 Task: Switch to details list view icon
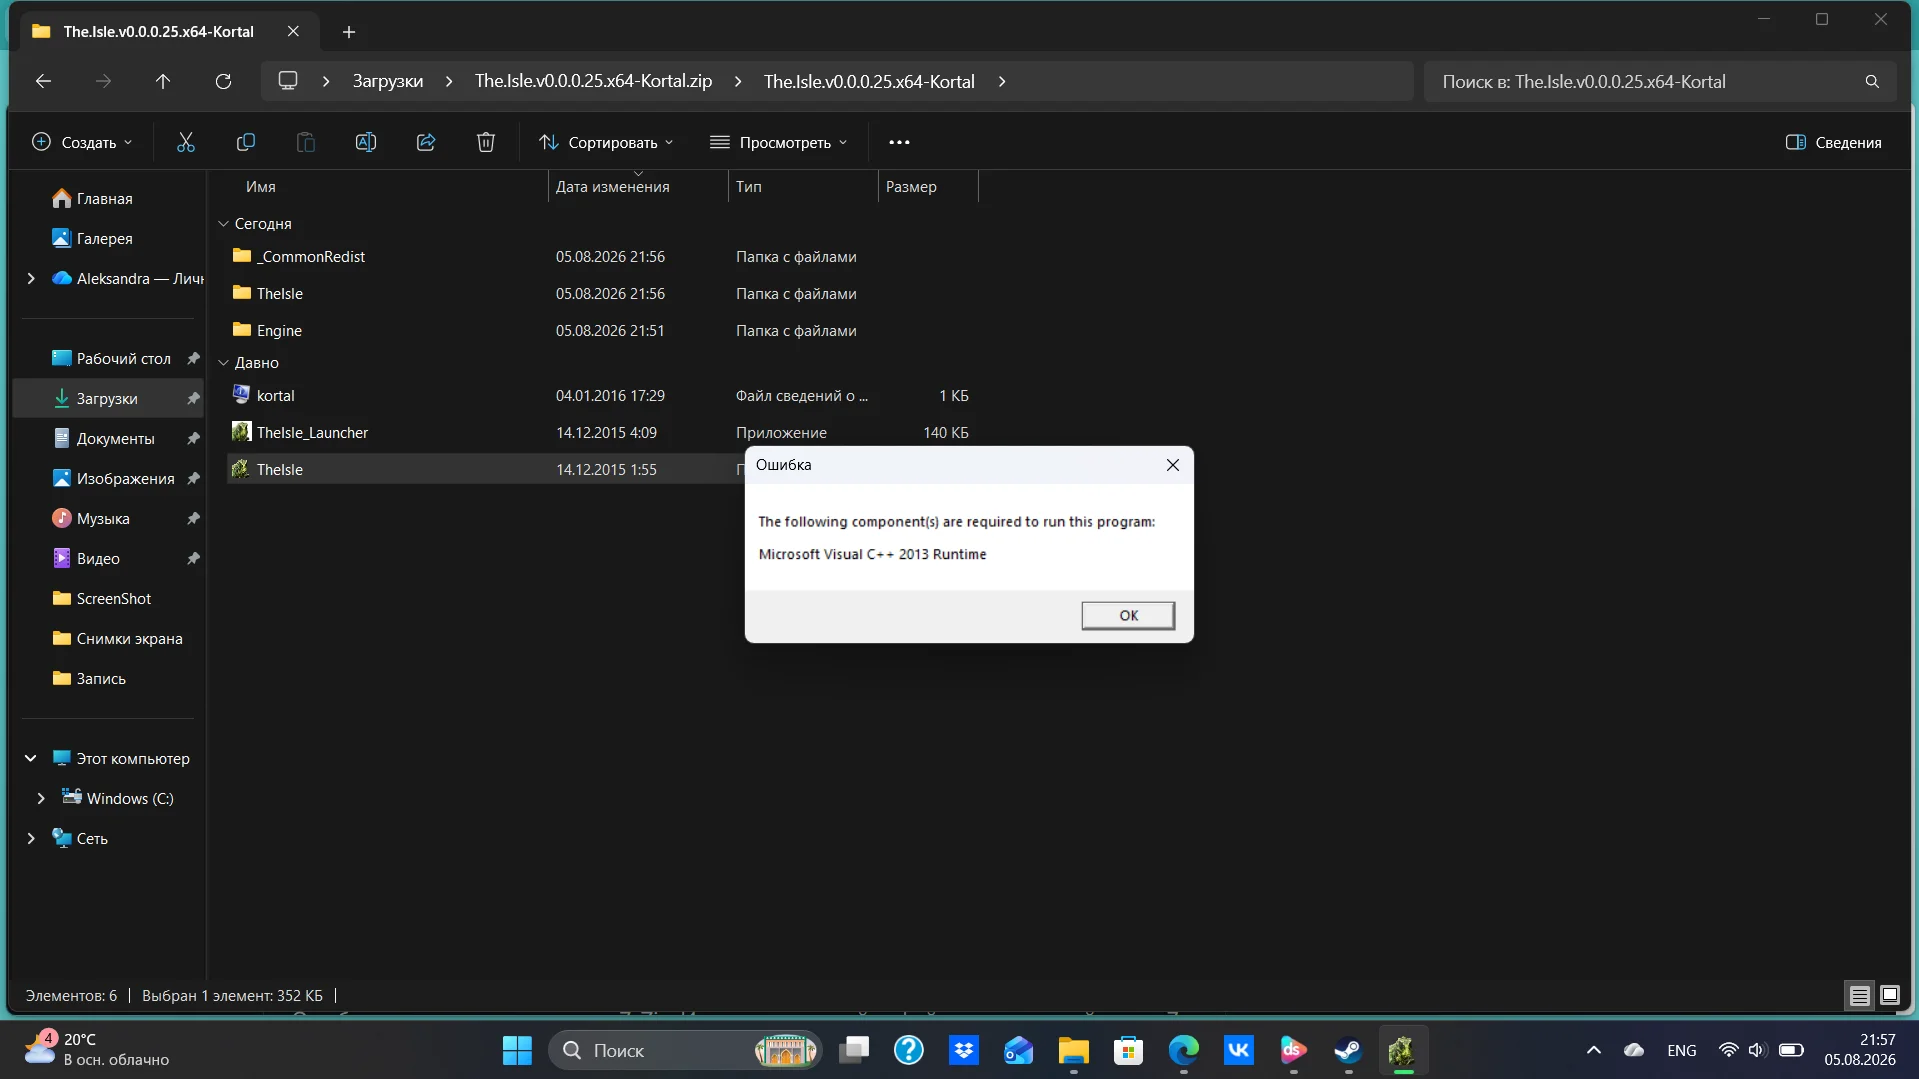click(1859, 995)
